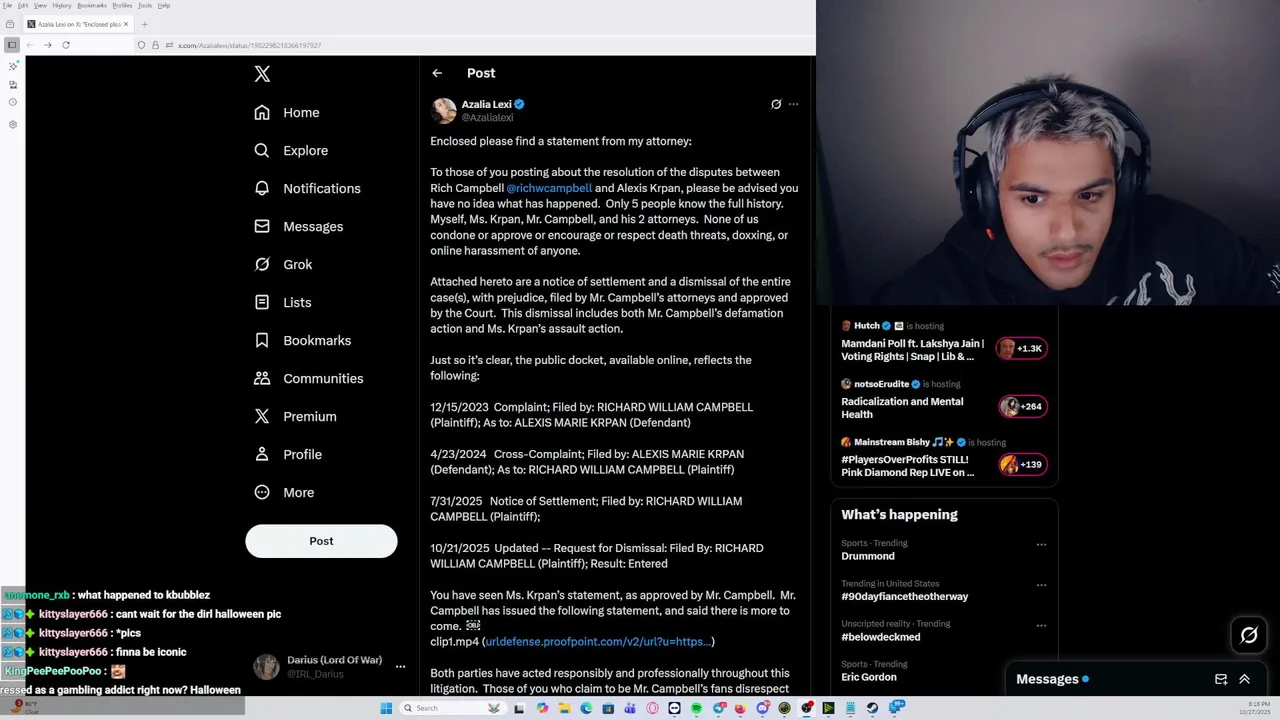This screenshot has width=1280, height=720.
Task: Open options dots for #90dayfiancetheotherway trend
Action: point(1041,585)
